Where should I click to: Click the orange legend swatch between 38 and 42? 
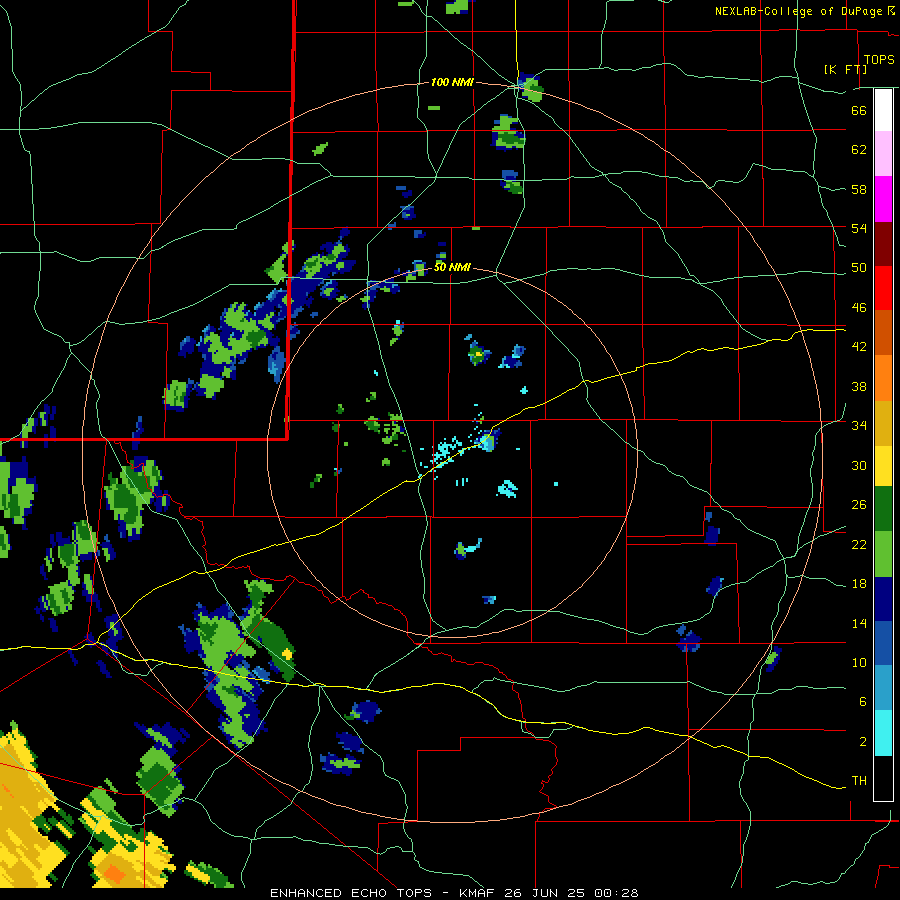(883, 378)
